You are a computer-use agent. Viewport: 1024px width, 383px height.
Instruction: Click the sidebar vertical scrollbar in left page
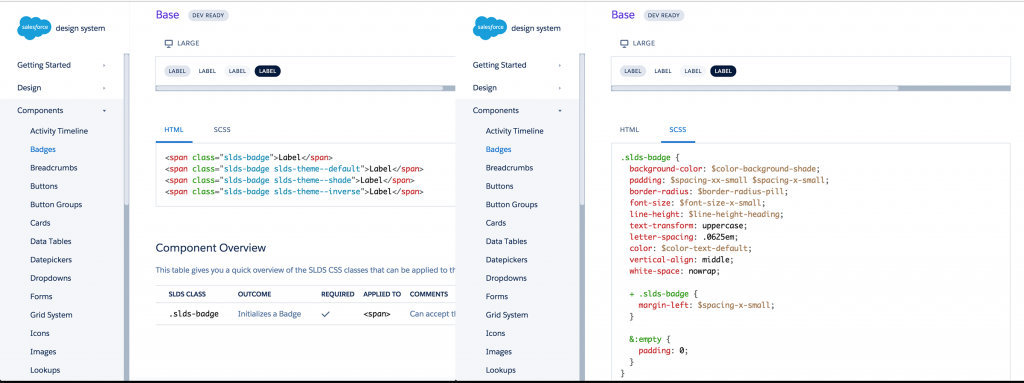point(126,129)
